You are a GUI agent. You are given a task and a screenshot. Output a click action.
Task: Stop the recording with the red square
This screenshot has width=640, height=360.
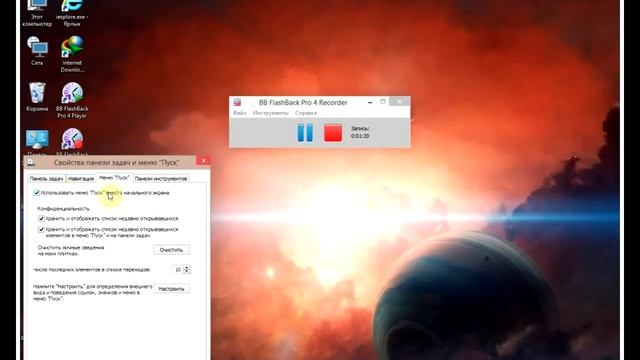[x=333, y=133]
